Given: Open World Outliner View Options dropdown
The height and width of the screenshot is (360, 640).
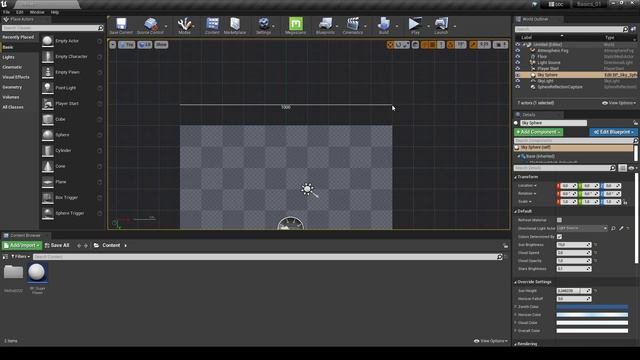Looking at the screenshot, I should point(619,103).
